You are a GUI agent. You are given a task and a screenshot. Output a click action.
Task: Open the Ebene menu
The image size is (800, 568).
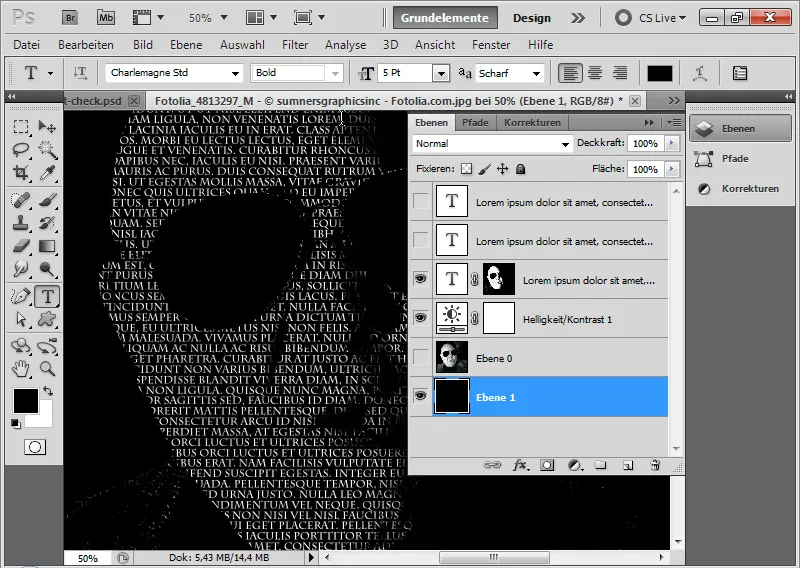186,45
